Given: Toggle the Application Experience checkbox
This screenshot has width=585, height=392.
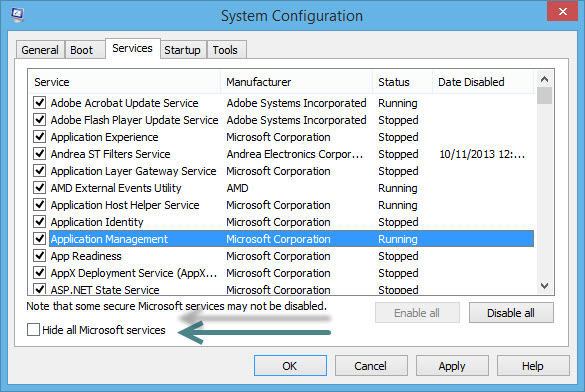Looking at the screenshot, I should pyautogui.click(x=40, y=137).
